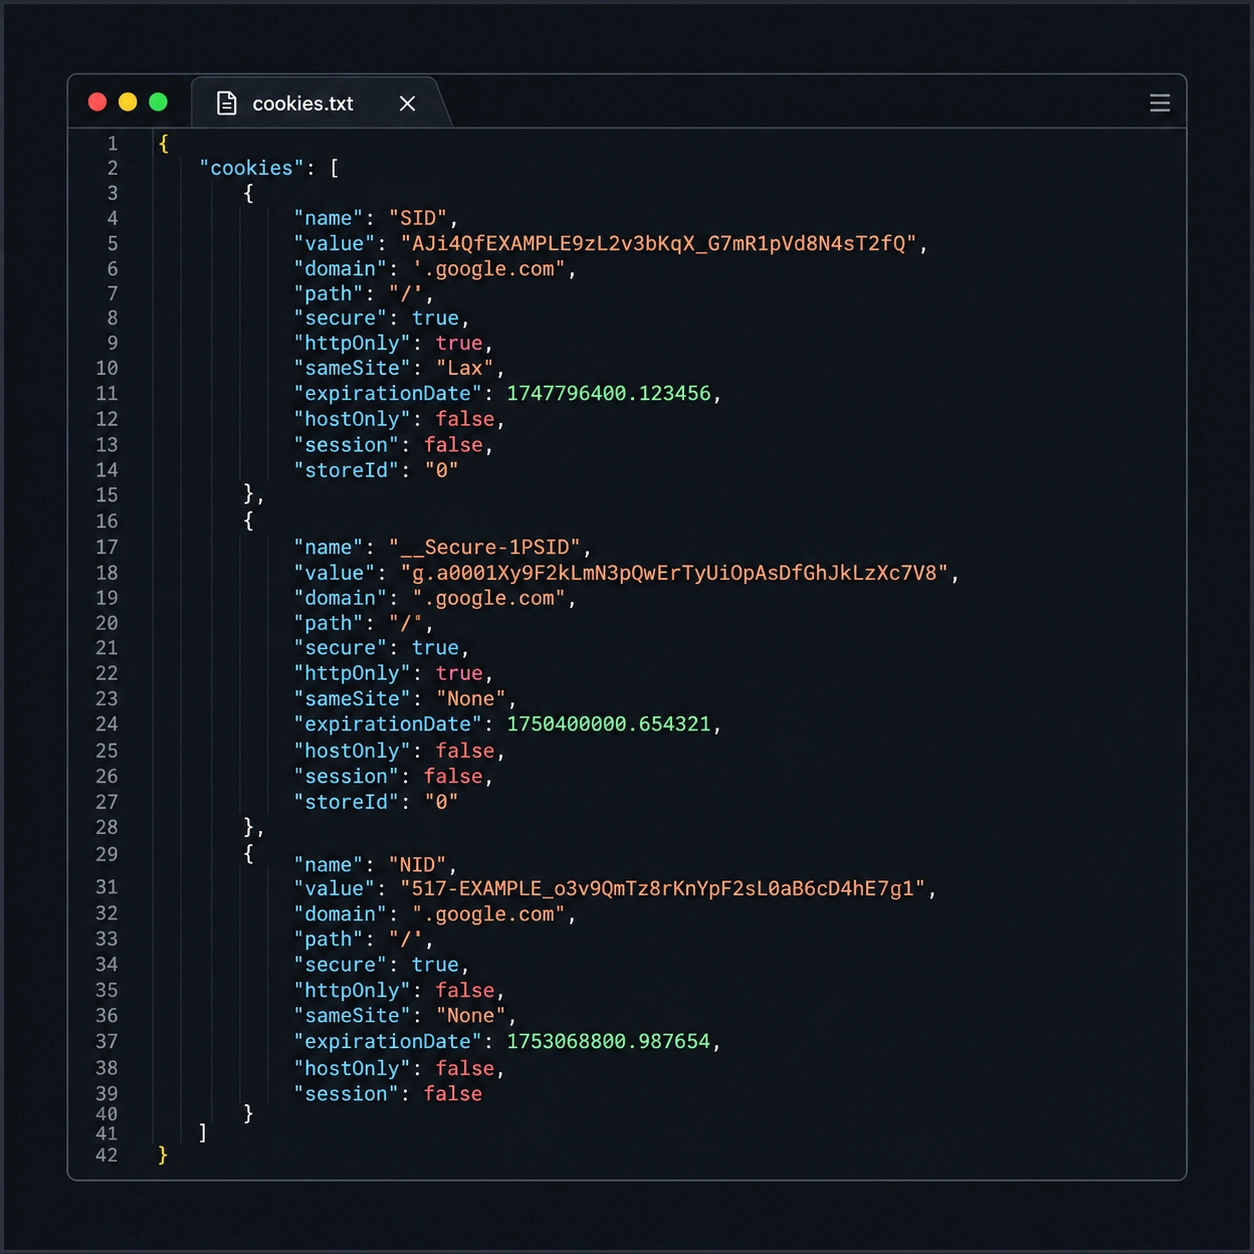
Task: Place cursor on the "cookies" key
Action: point(251,168)
